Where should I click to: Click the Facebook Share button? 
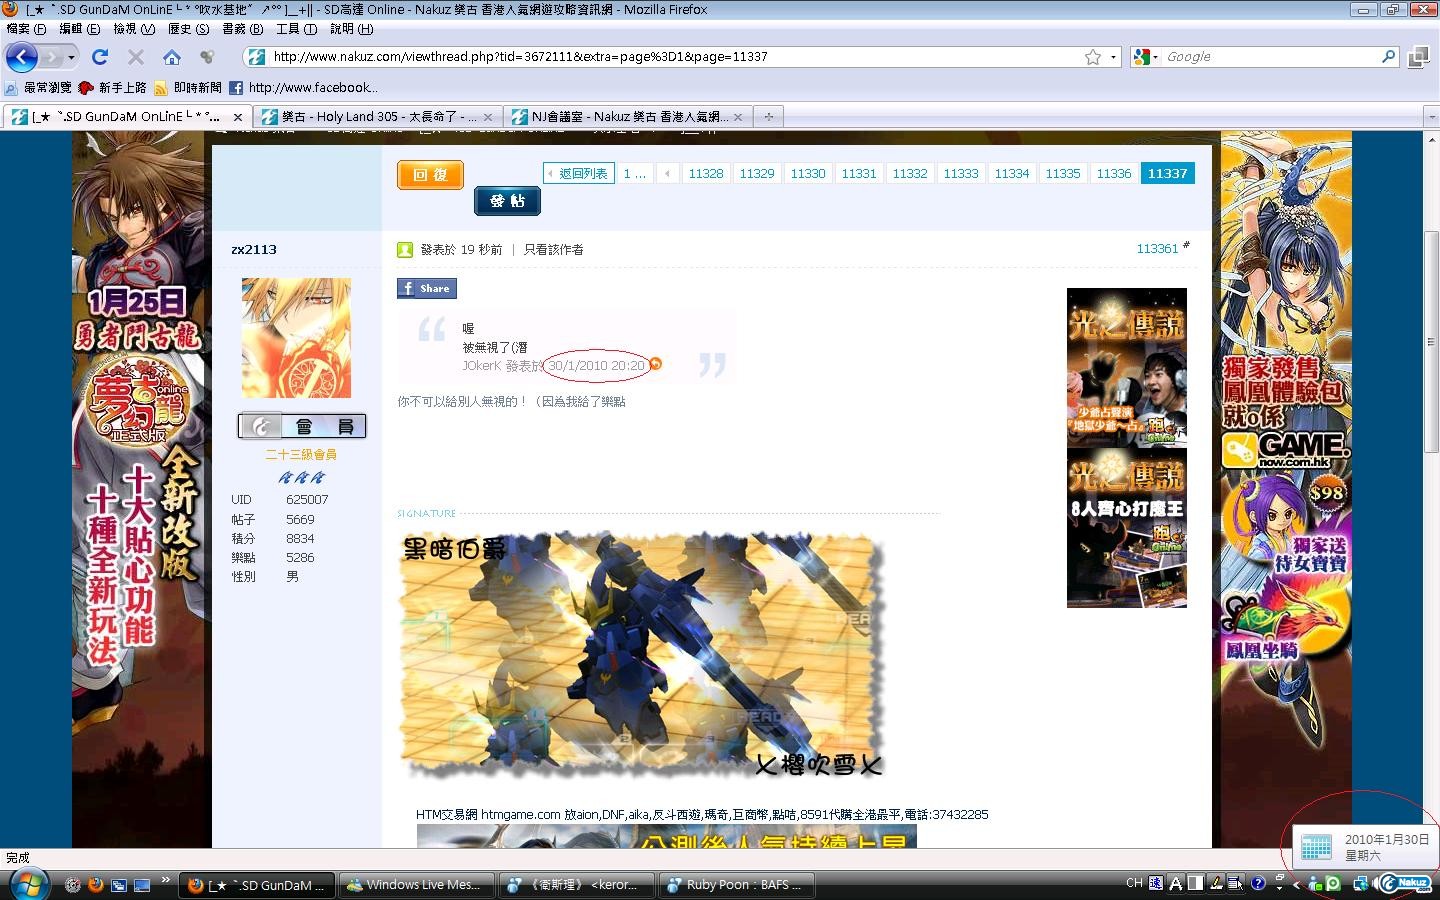(x=427, y=288)
